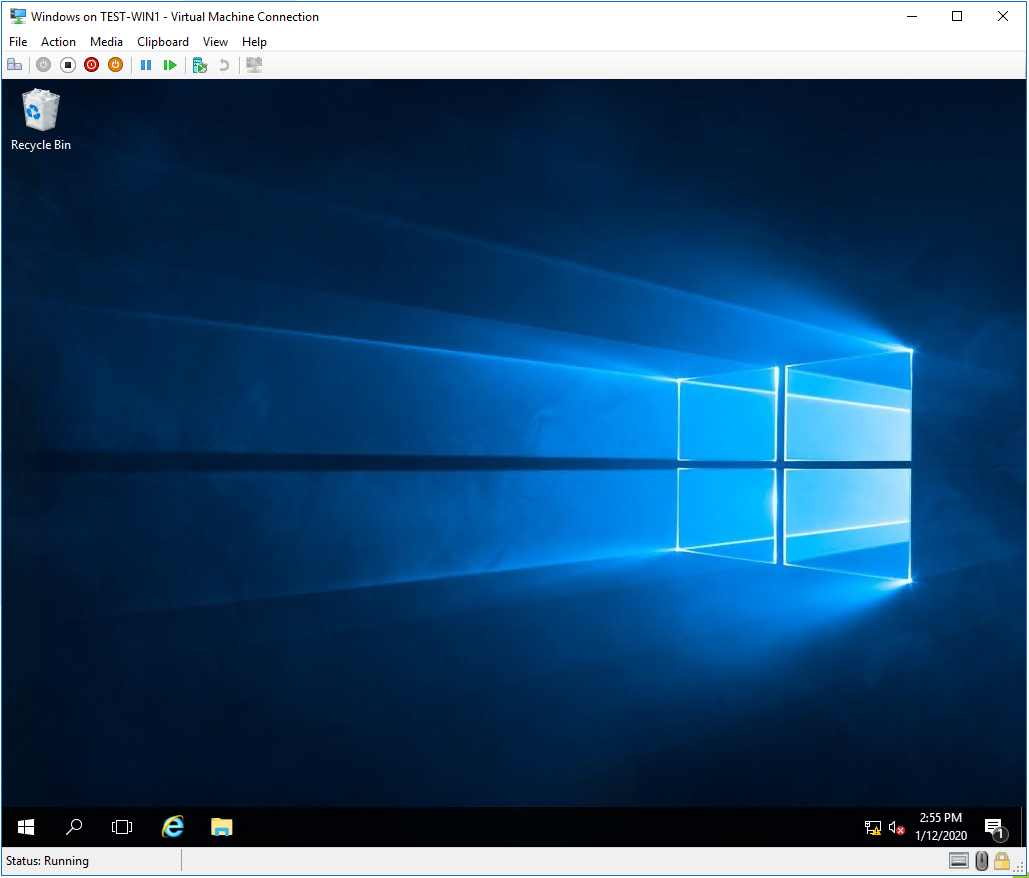Click the muted volume tray icon
The width and height of the screenshot is (1029, 878).
point(896,828)
